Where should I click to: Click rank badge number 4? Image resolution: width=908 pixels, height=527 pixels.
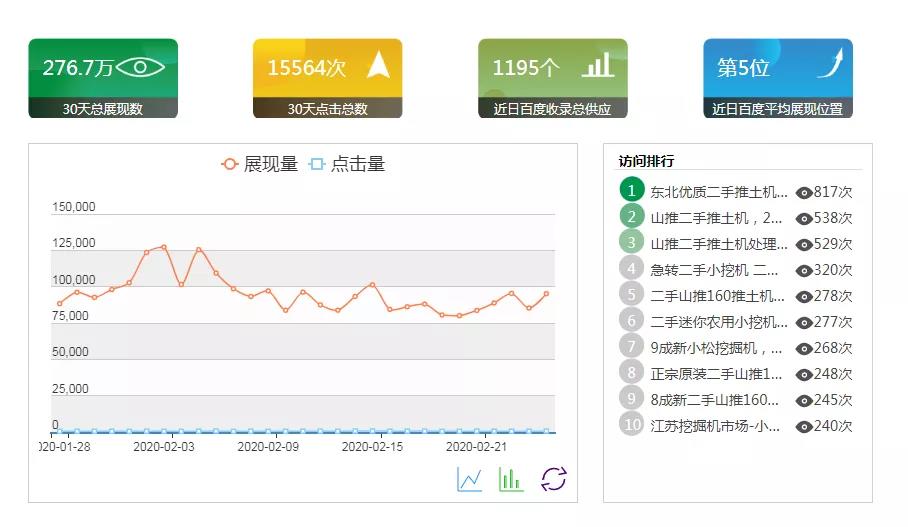coord(632,268)
